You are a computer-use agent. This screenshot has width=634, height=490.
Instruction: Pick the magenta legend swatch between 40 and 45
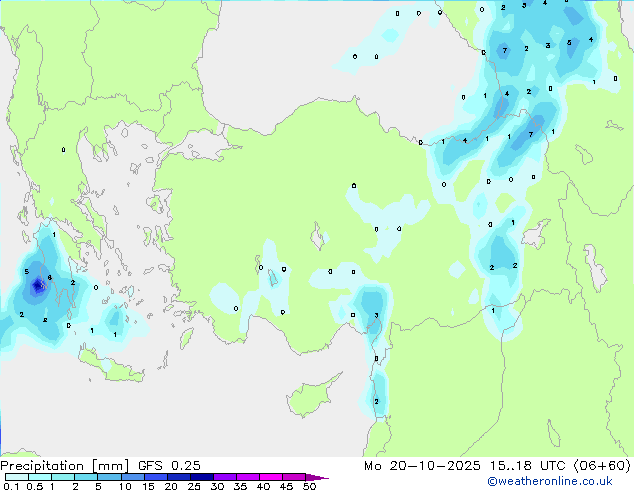point(271,477)
